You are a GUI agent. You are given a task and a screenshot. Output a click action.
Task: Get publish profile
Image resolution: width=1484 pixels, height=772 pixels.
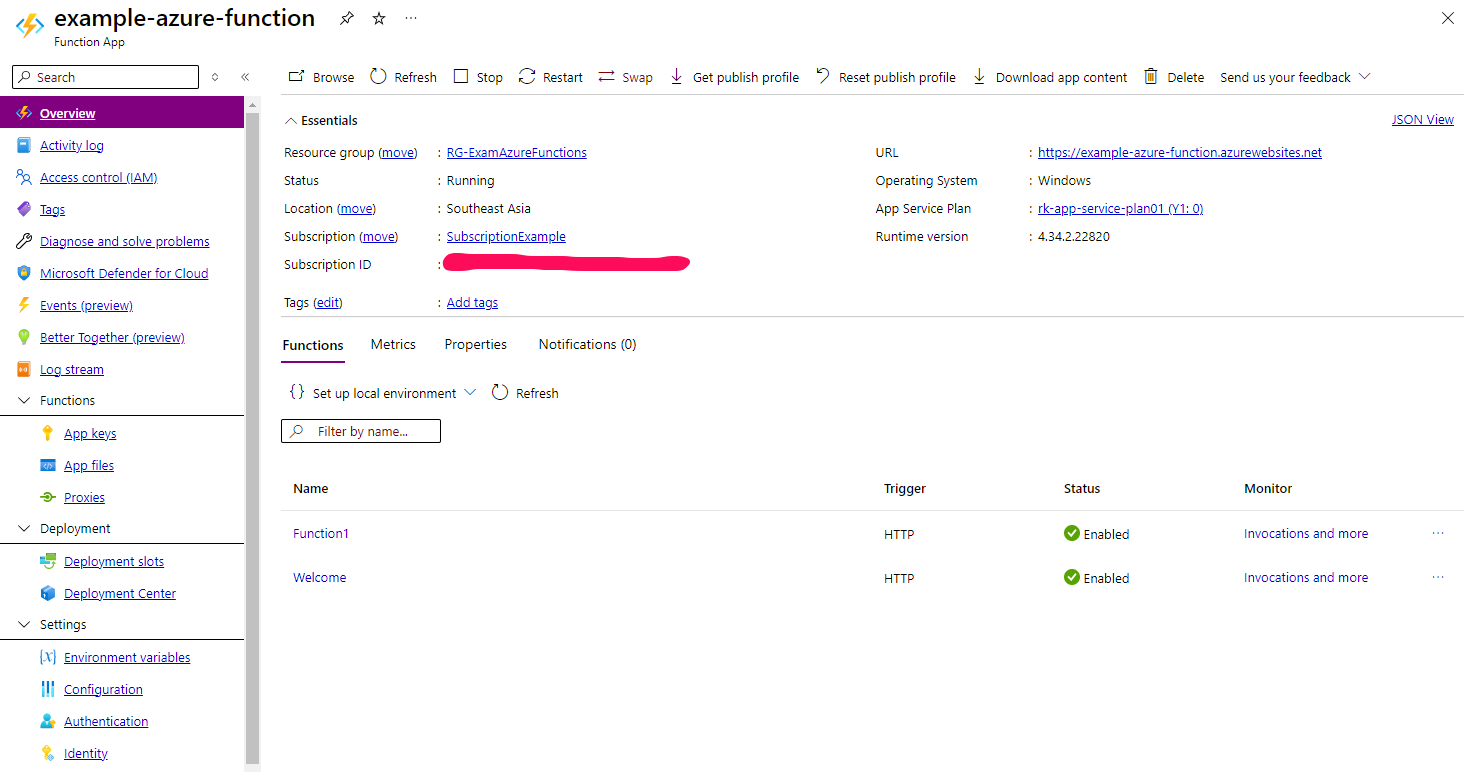[x=734, y=77]
